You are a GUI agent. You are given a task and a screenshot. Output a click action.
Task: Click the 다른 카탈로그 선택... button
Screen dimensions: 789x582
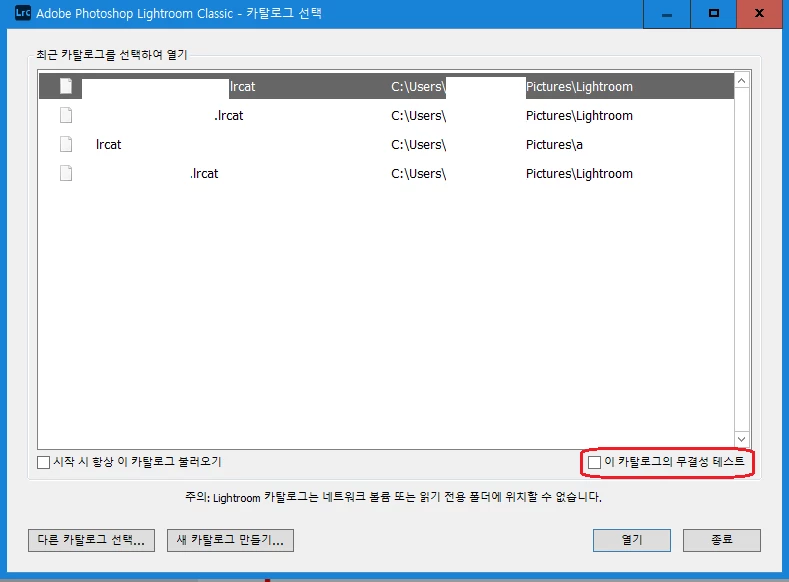click(x=91, y=540)
